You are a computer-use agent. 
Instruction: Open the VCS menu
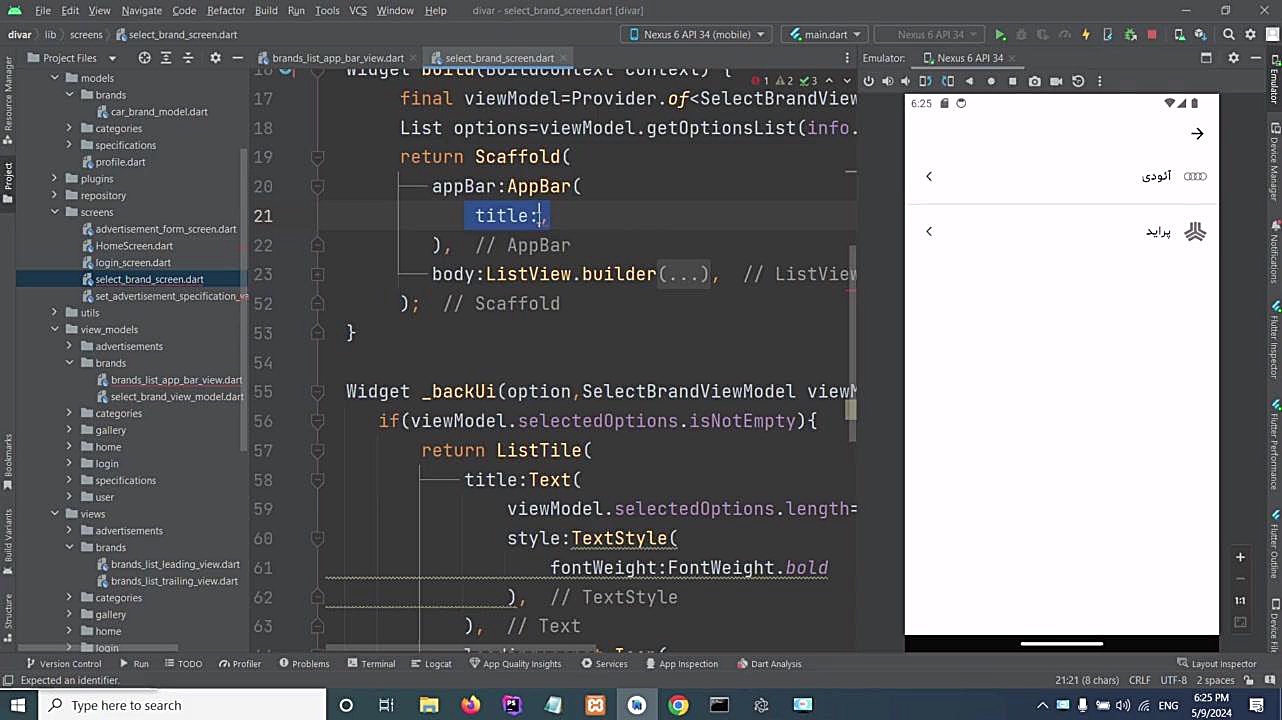358,10
